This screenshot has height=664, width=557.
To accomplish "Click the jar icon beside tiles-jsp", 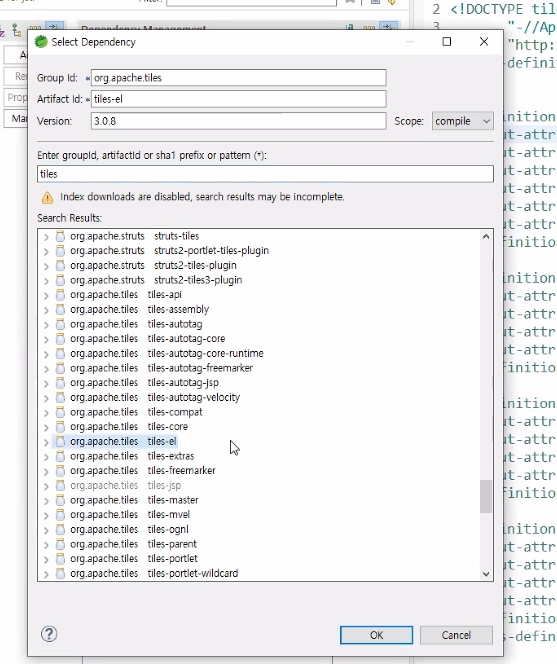I will pos(61,485).
